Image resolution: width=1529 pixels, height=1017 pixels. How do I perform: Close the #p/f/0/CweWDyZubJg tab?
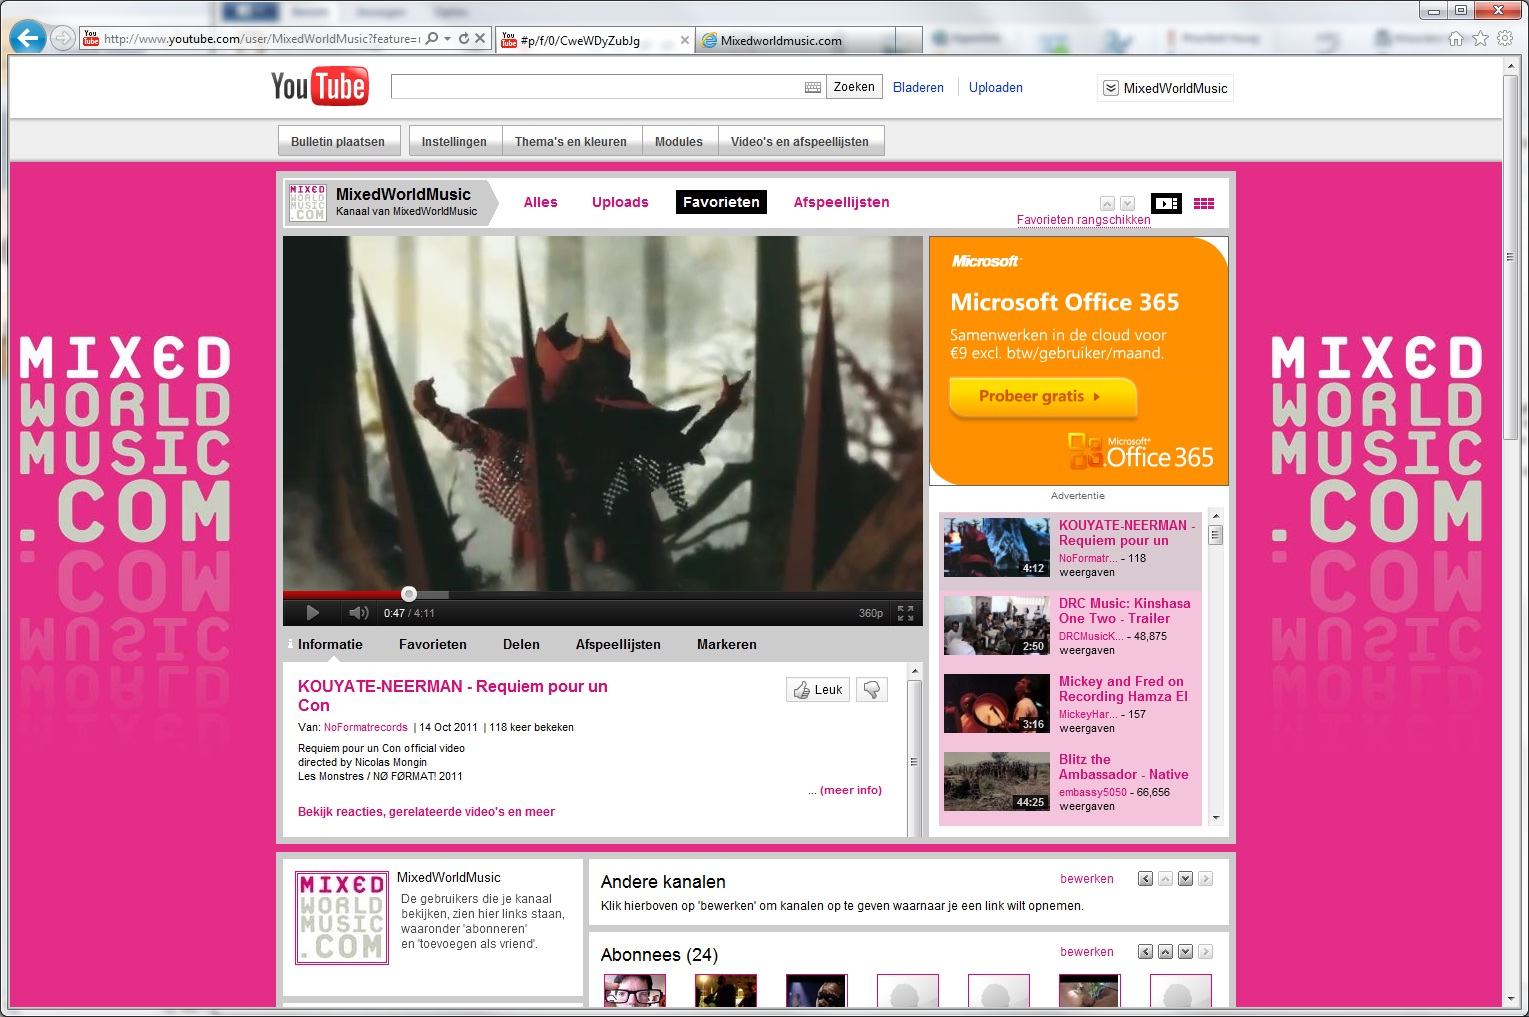685,41
